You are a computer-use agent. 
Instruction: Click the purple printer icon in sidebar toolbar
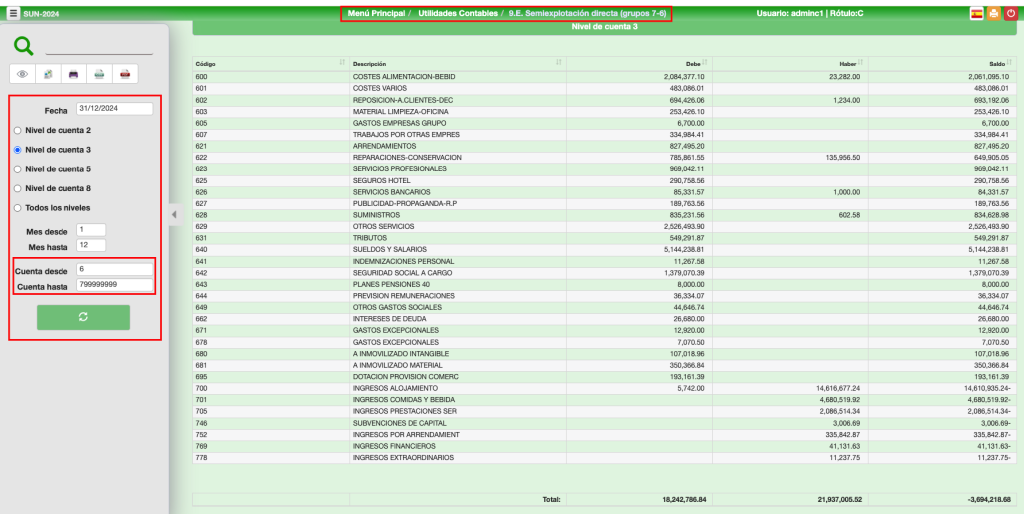click(x=74, y=74)
